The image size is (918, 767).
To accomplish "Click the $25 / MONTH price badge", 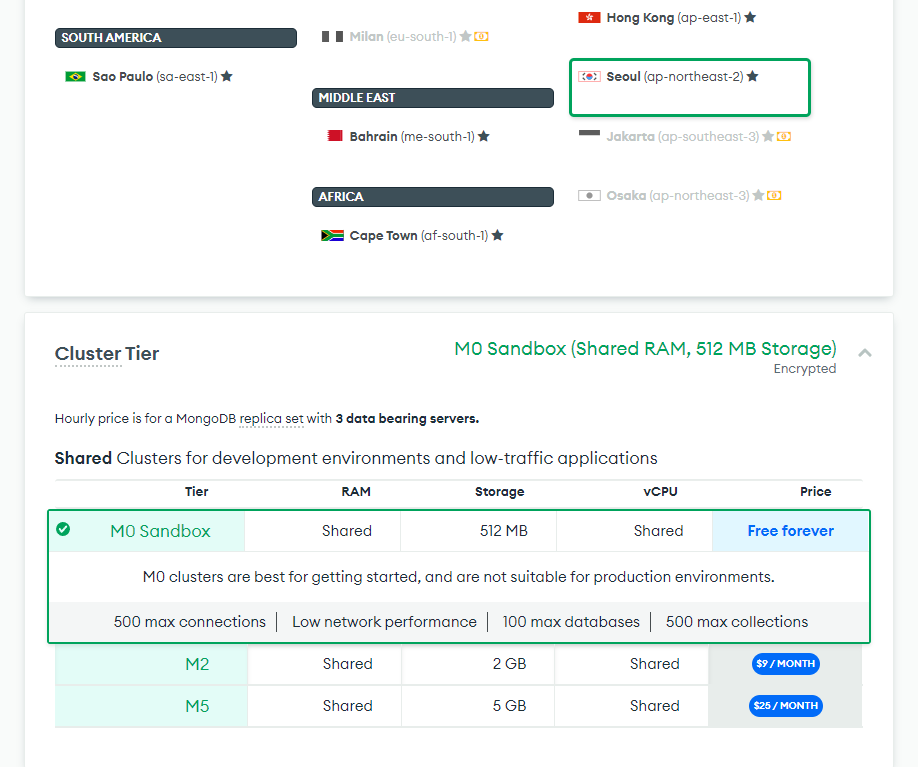I will coord(786,706).
